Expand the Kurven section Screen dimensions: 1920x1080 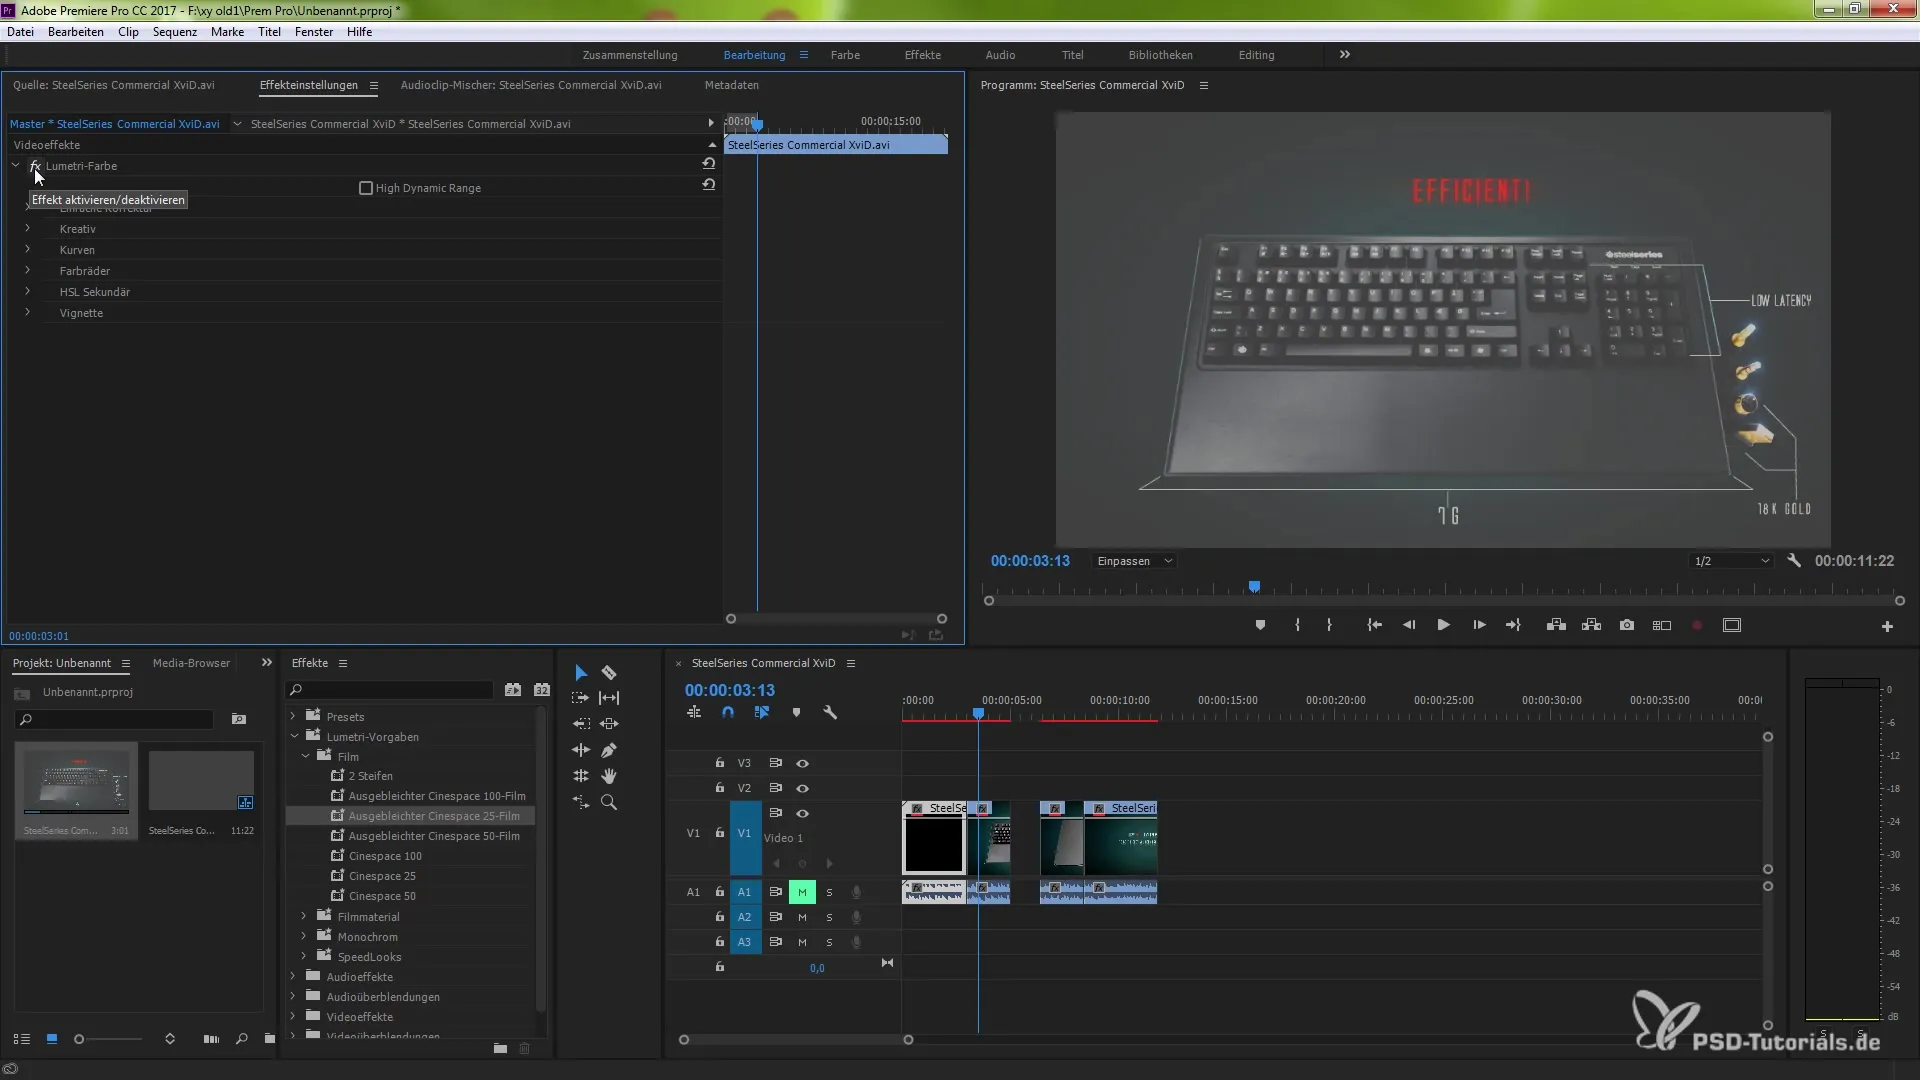coord(27,250)
